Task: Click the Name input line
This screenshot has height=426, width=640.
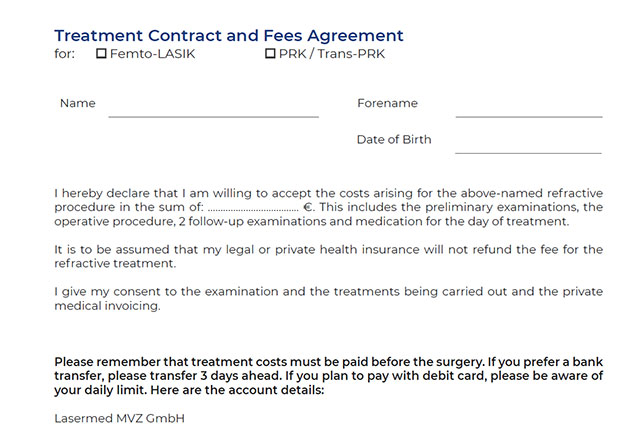Action: 213,109
